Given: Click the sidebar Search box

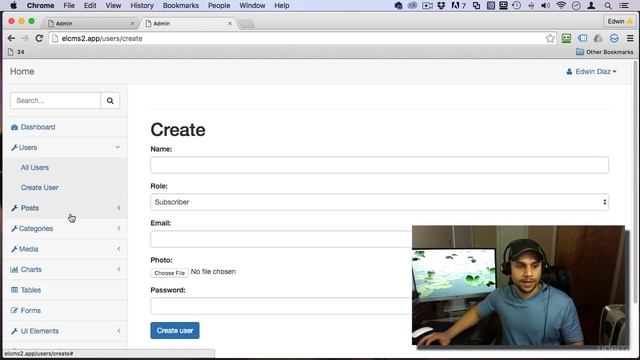Looking at the screenshot, I should coord(56,100).
